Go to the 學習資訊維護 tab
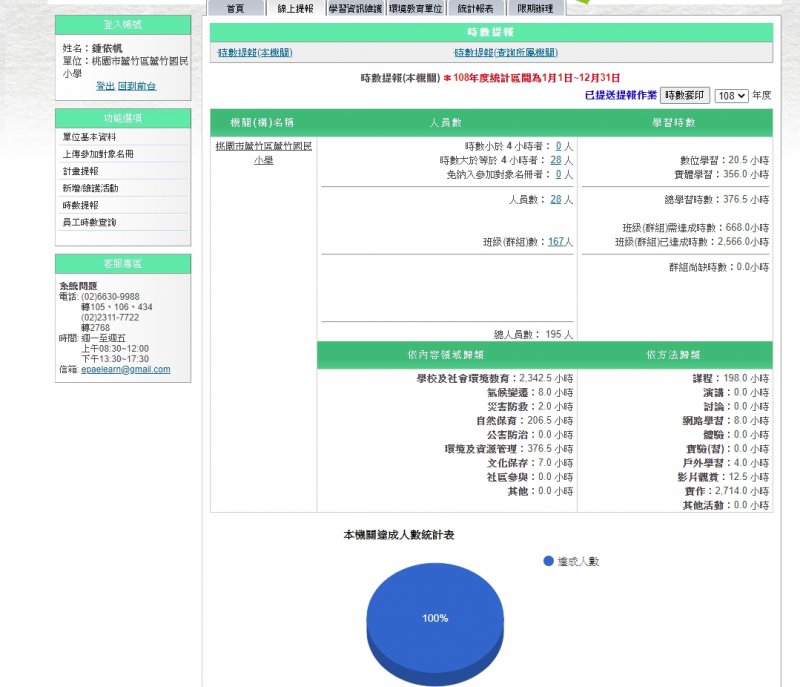 [355, 8]
